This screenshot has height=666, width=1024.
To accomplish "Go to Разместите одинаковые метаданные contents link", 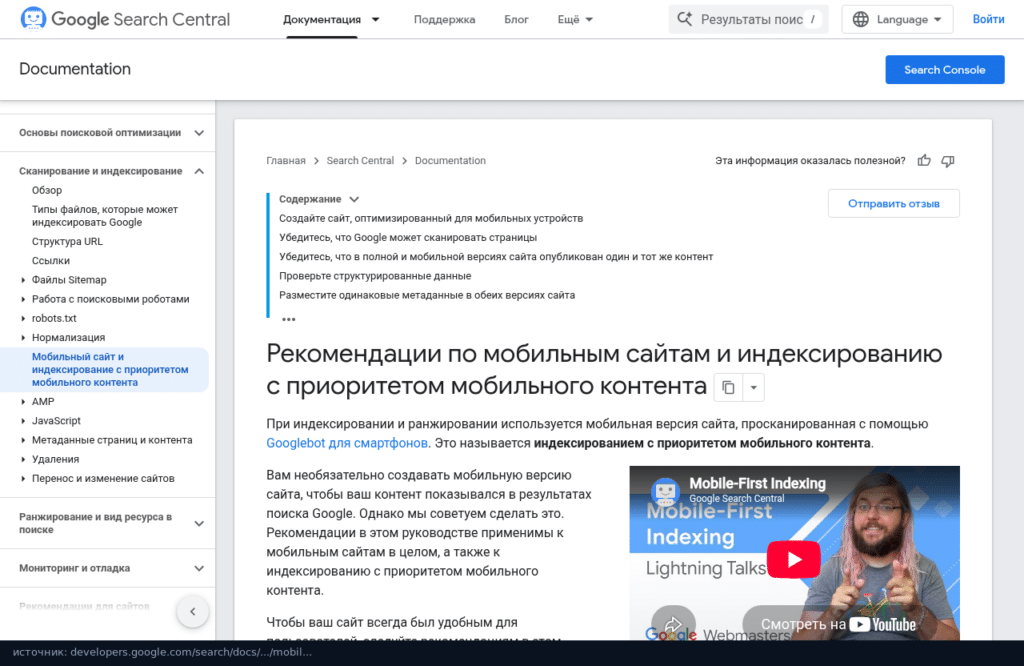I will pyautogui.click(x=427, y=295).
